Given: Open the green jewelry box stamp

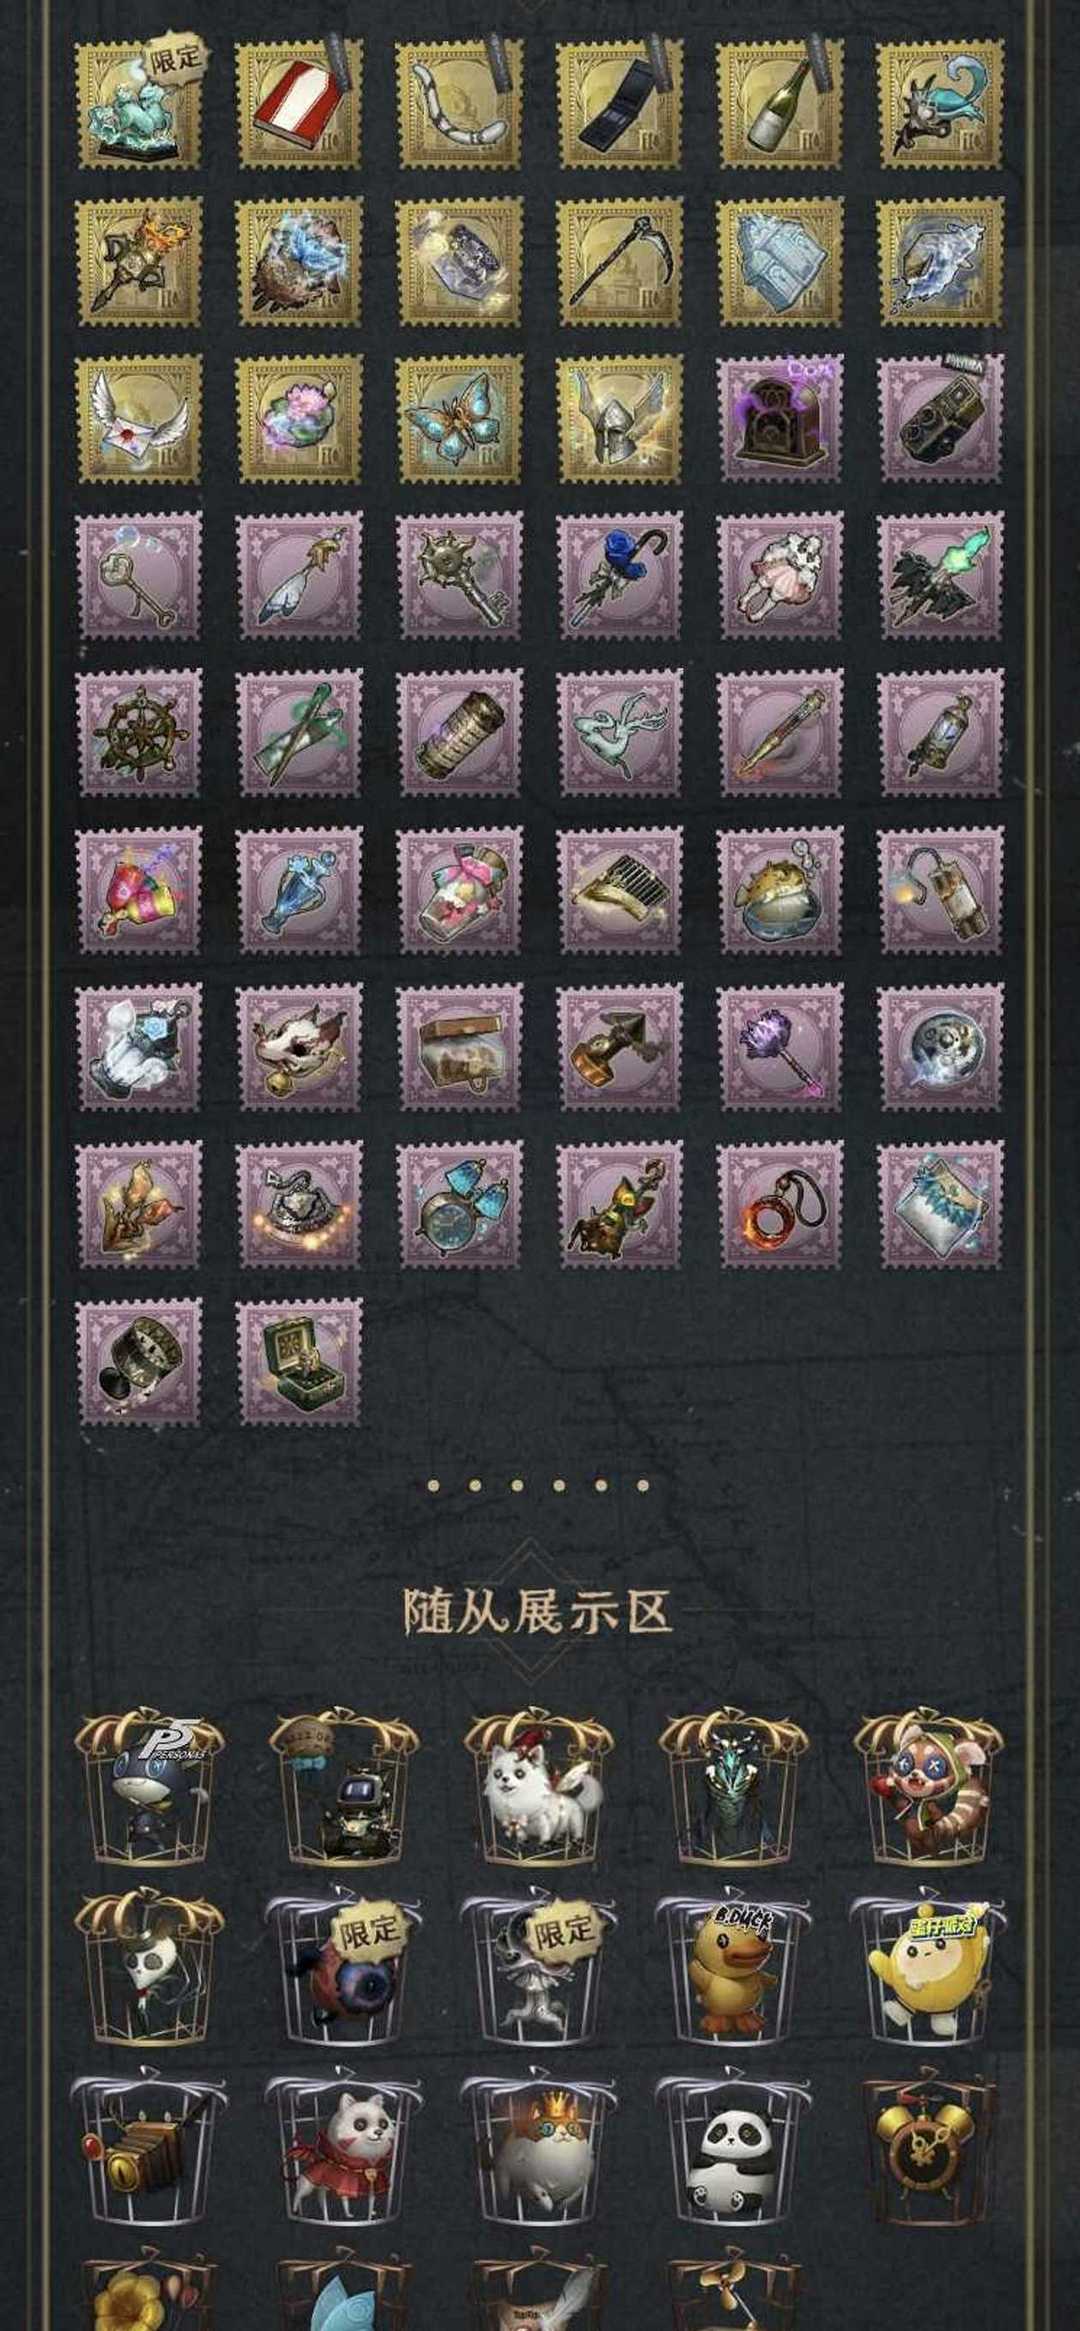Looking at the screenshot, I should 299,1362.
